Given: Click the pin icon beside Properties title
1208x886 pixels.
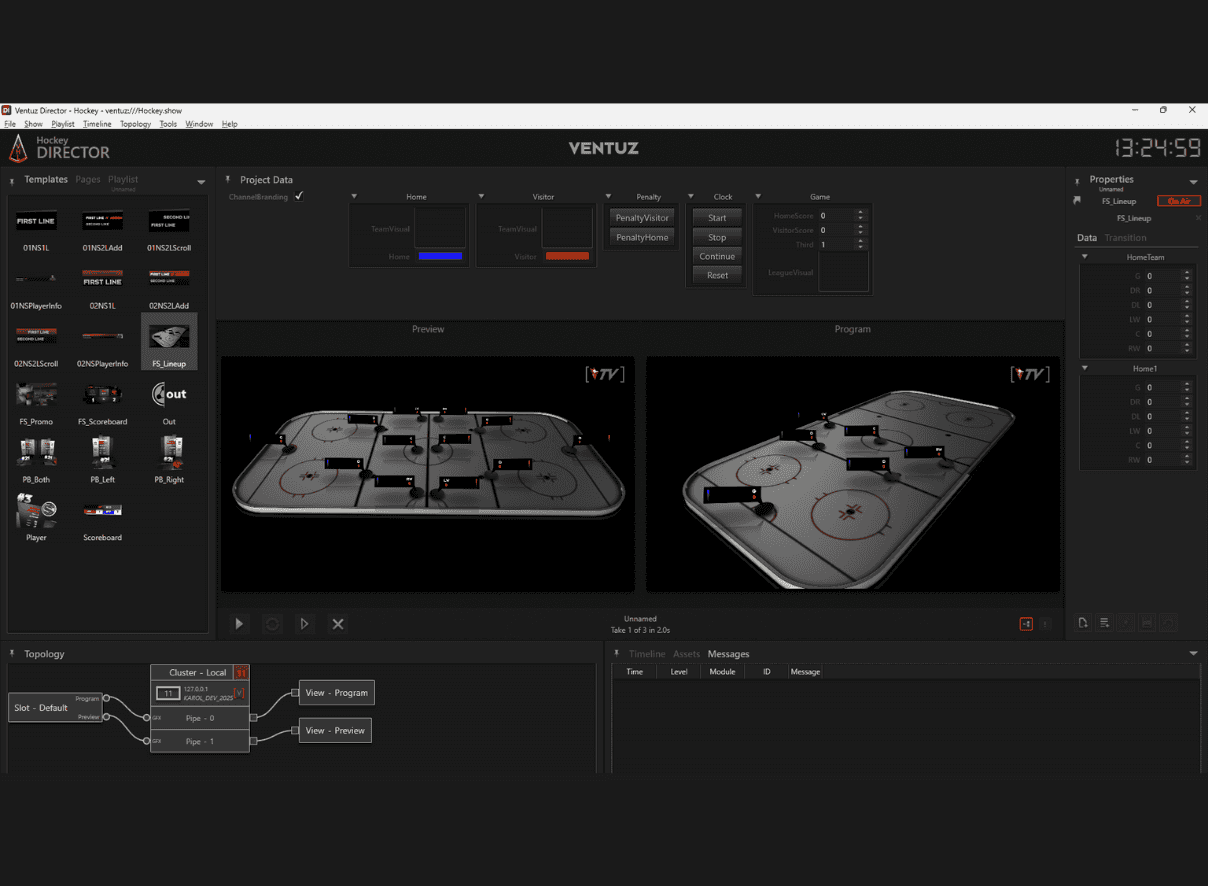Looking at the screenshot, I should (x=1078, y=180).
